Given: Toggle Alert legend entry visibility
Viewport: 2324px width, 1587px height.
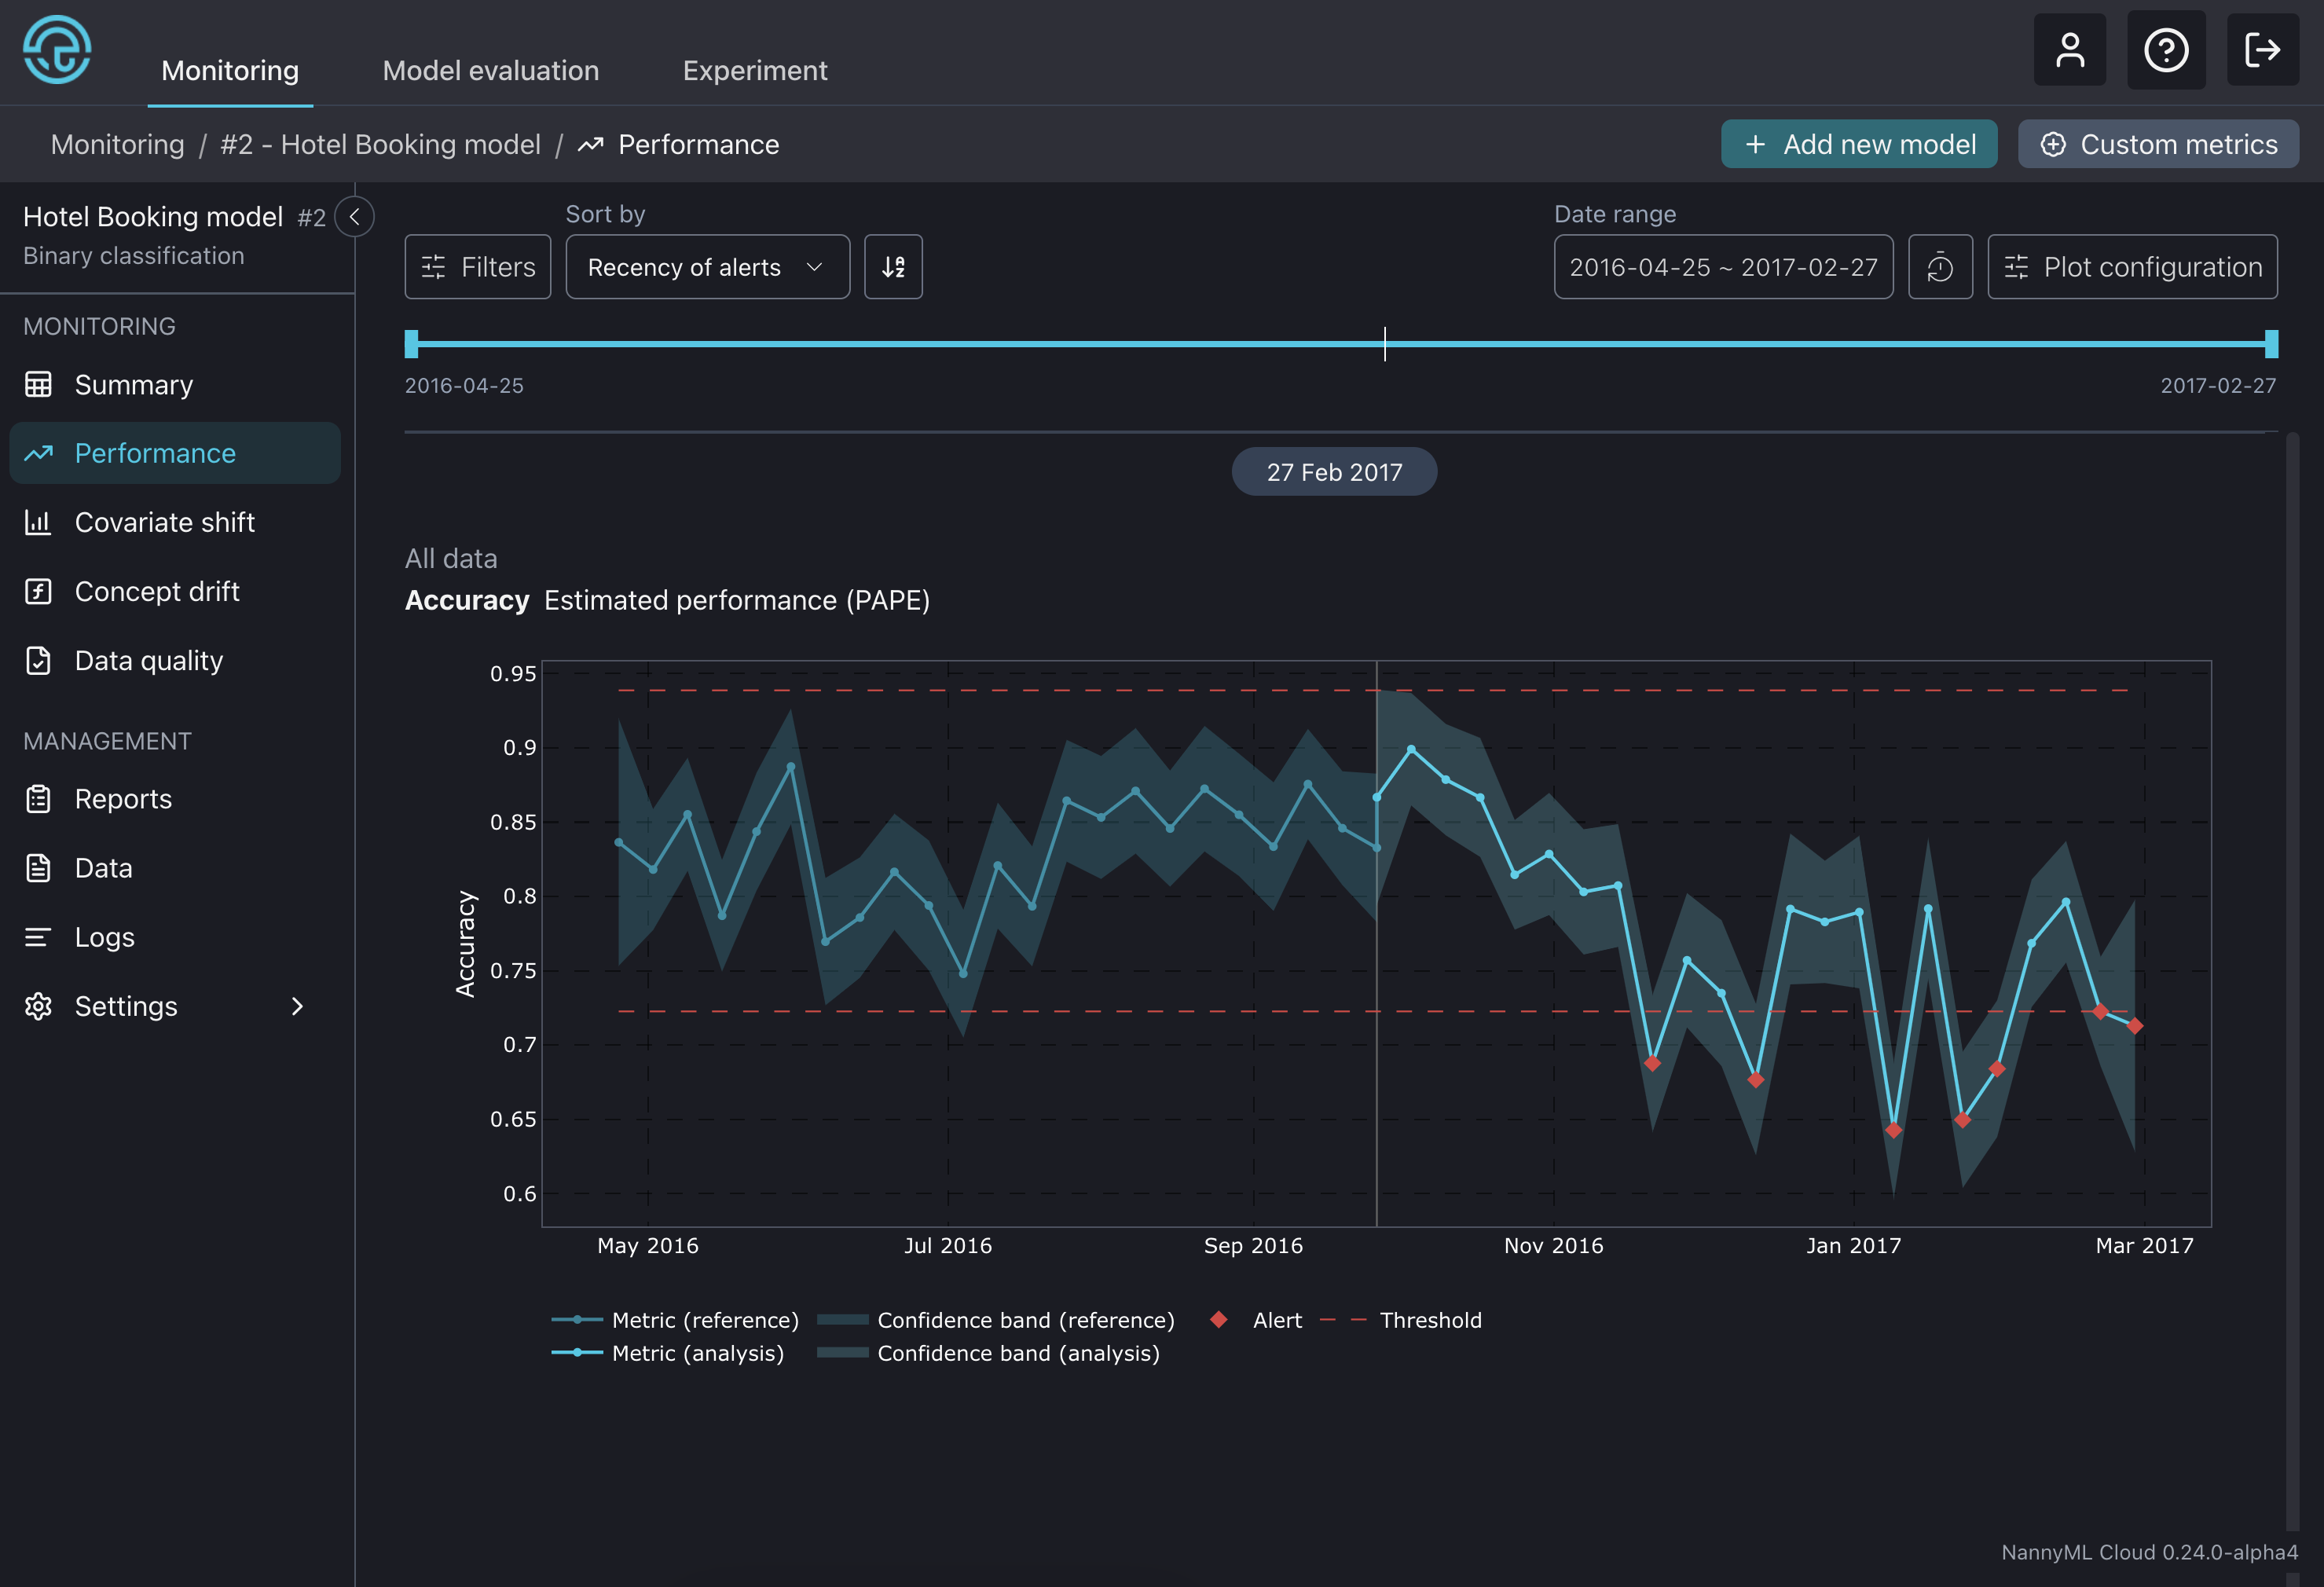Looking at the screenshot, I should point(1276,1320).
